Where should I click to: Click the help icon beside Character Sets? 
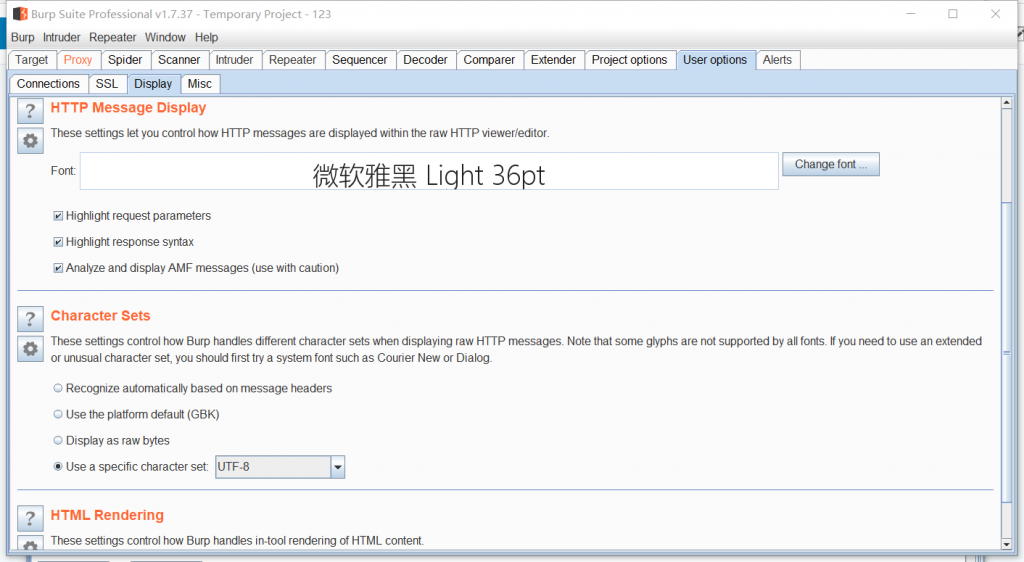click(30, 319)
